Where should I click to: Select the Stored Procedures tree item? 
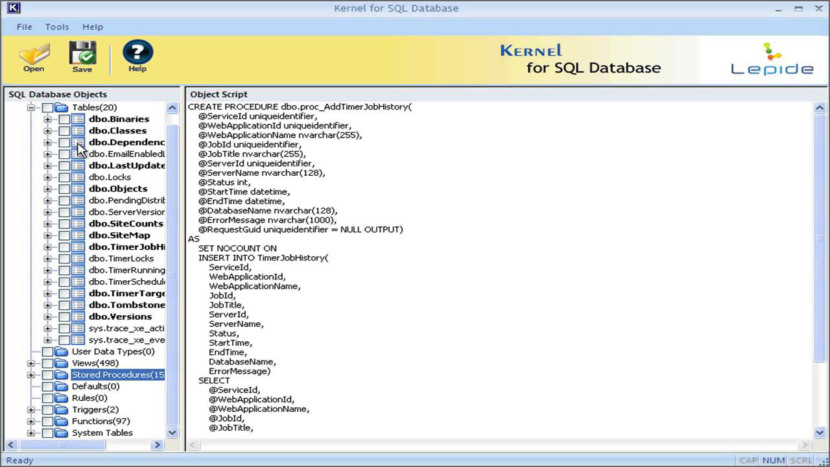tap(118, 375)
